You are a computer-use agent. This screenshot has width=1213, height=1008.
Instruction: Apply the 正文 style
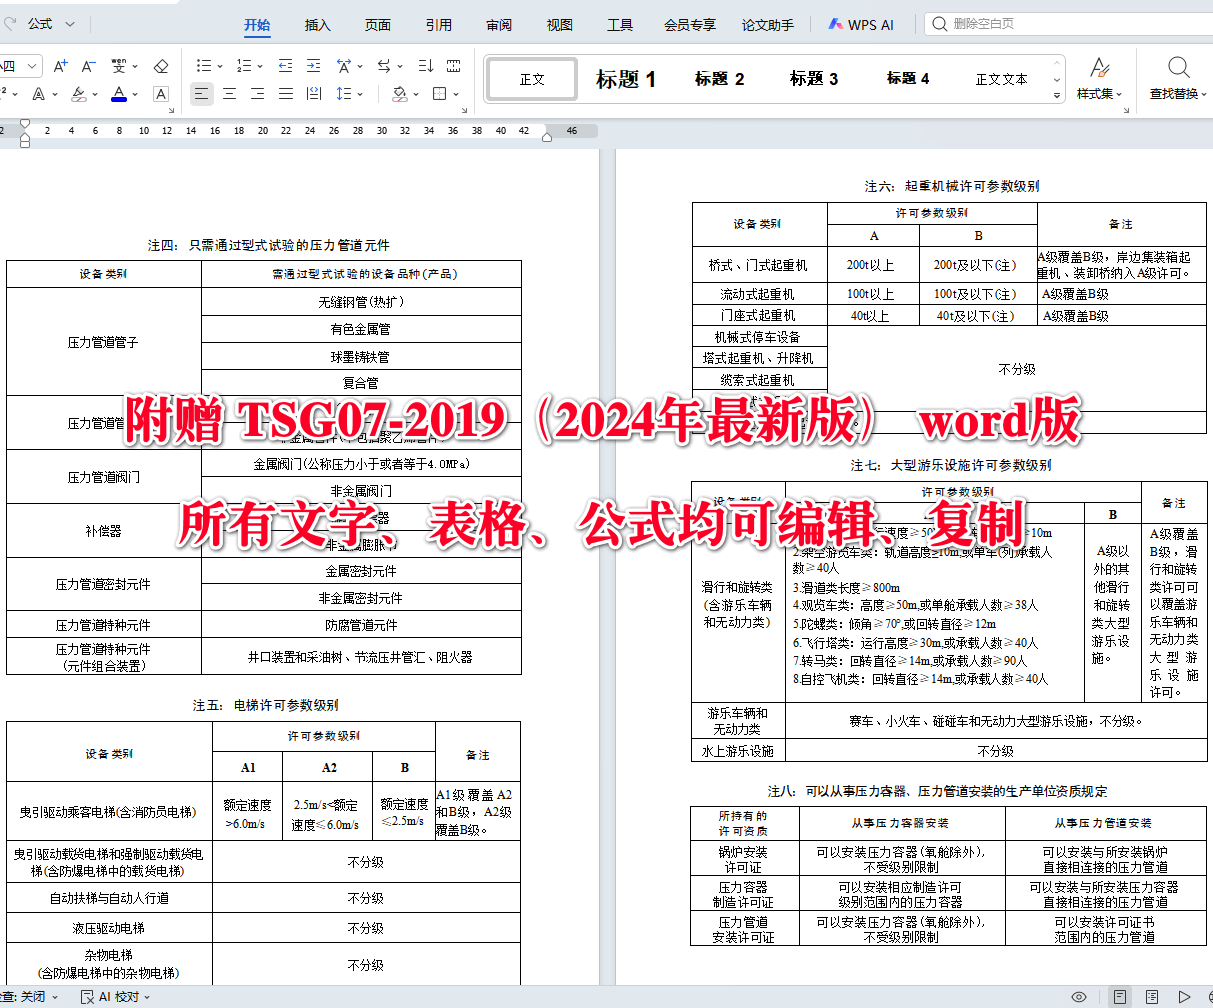click(532, 79)
